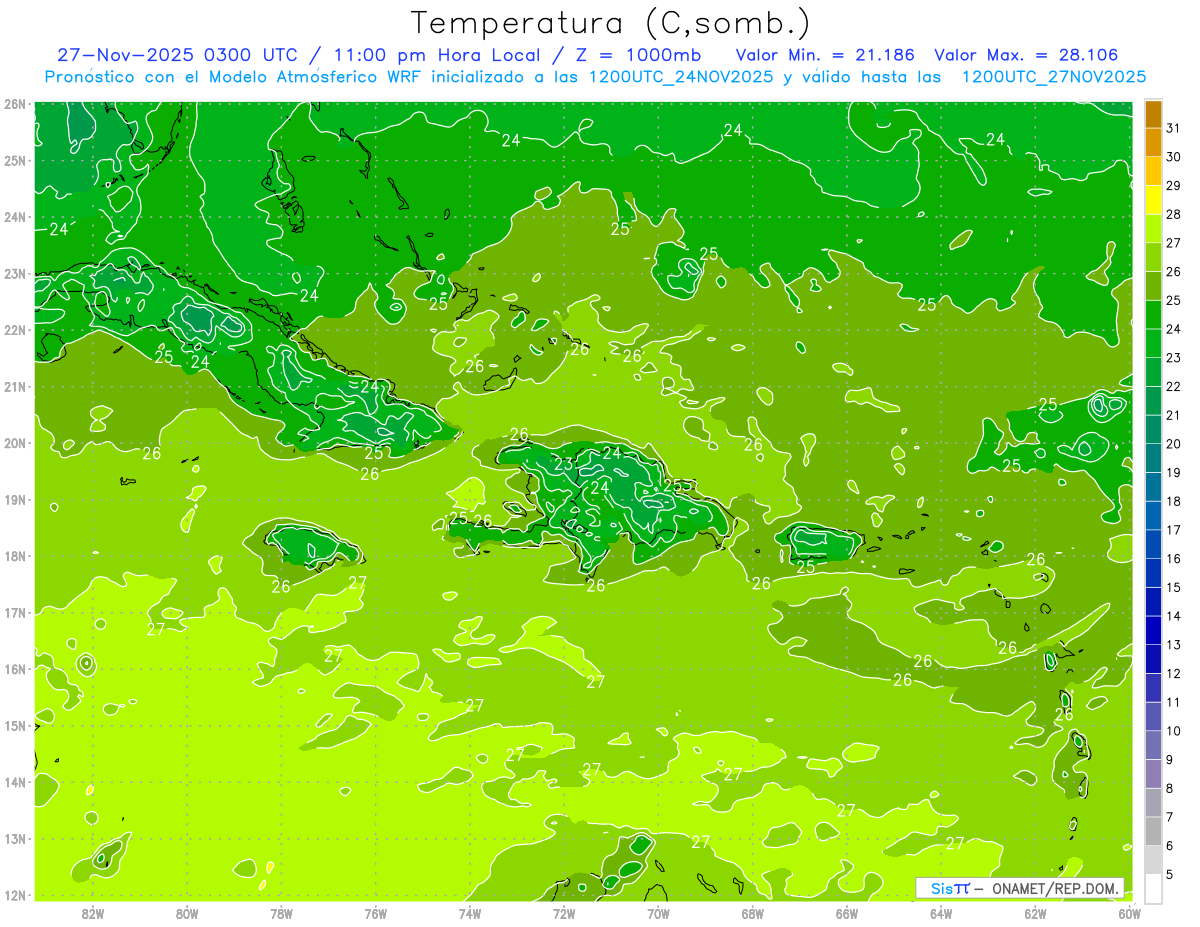This screenshot has width=1200, height=927.
Task: Click the orange legend swatch between 30 and 31
Action: pyautogui.click(x=1153, y=143)
